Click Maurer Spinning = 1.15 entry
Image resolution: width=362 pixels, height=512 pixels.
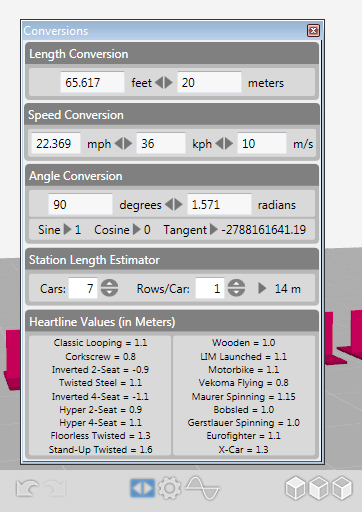(x=244, y=396)
